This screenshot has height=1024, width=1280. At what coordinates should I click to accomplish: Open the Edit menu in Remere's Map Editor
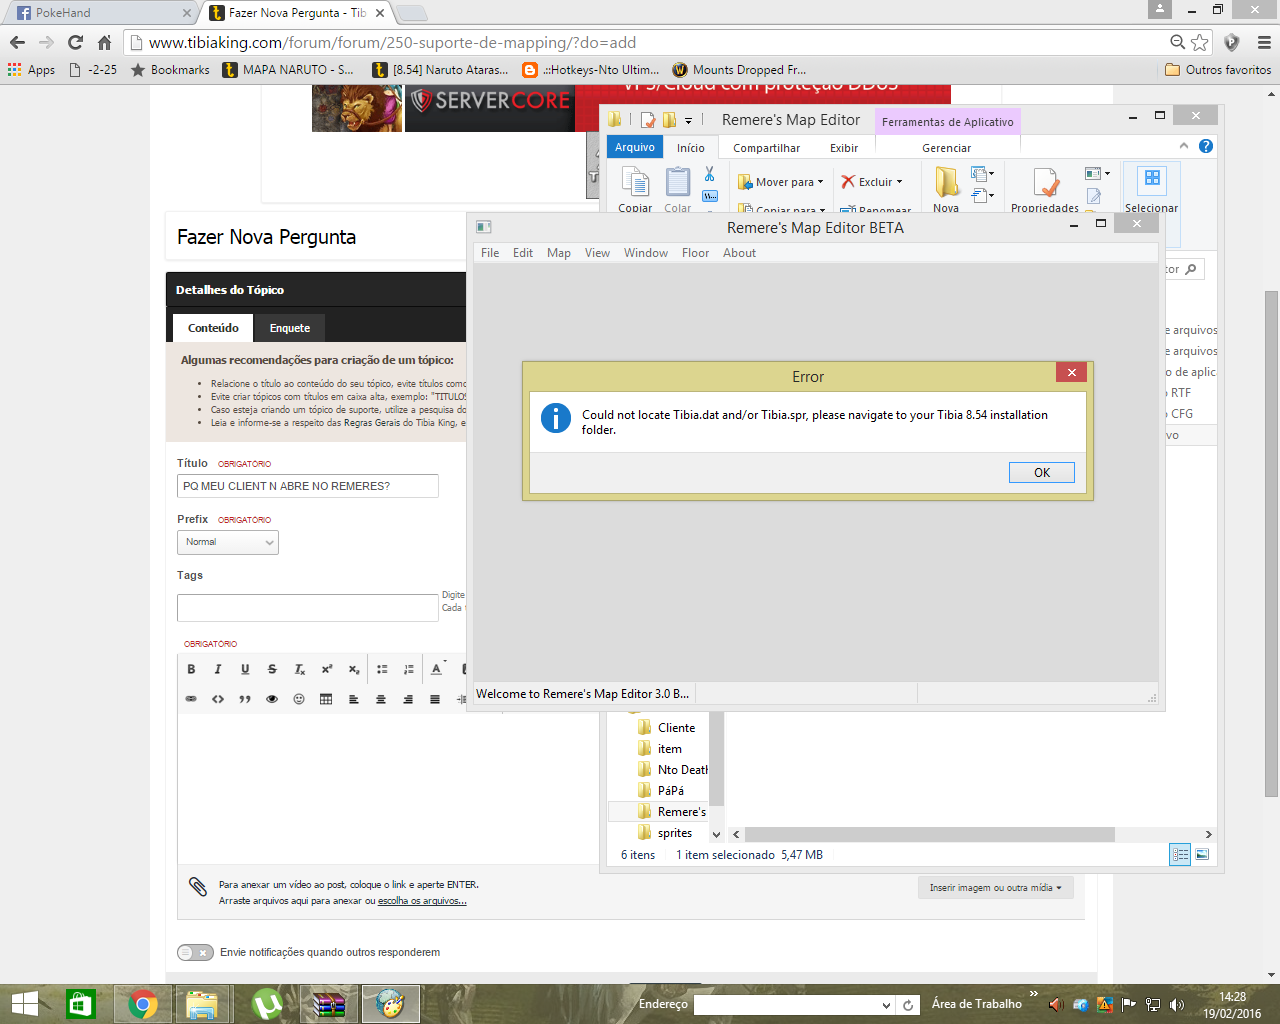pos(523,253)
